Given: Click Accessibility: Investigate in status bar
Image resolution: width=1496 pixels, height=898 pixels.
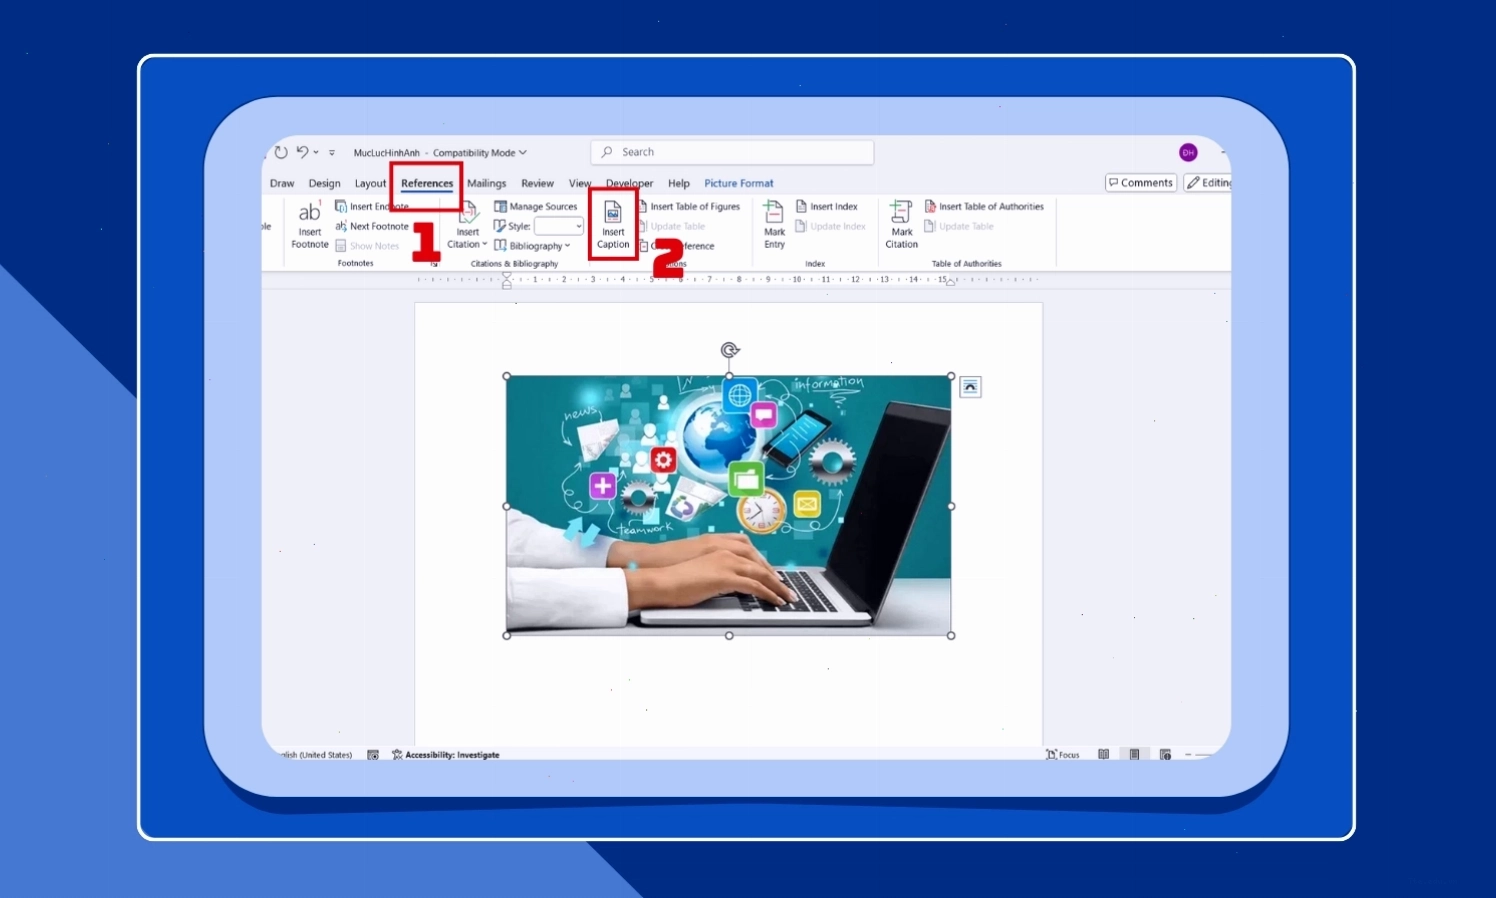Looking at the screenshot, I should point(446,755).
